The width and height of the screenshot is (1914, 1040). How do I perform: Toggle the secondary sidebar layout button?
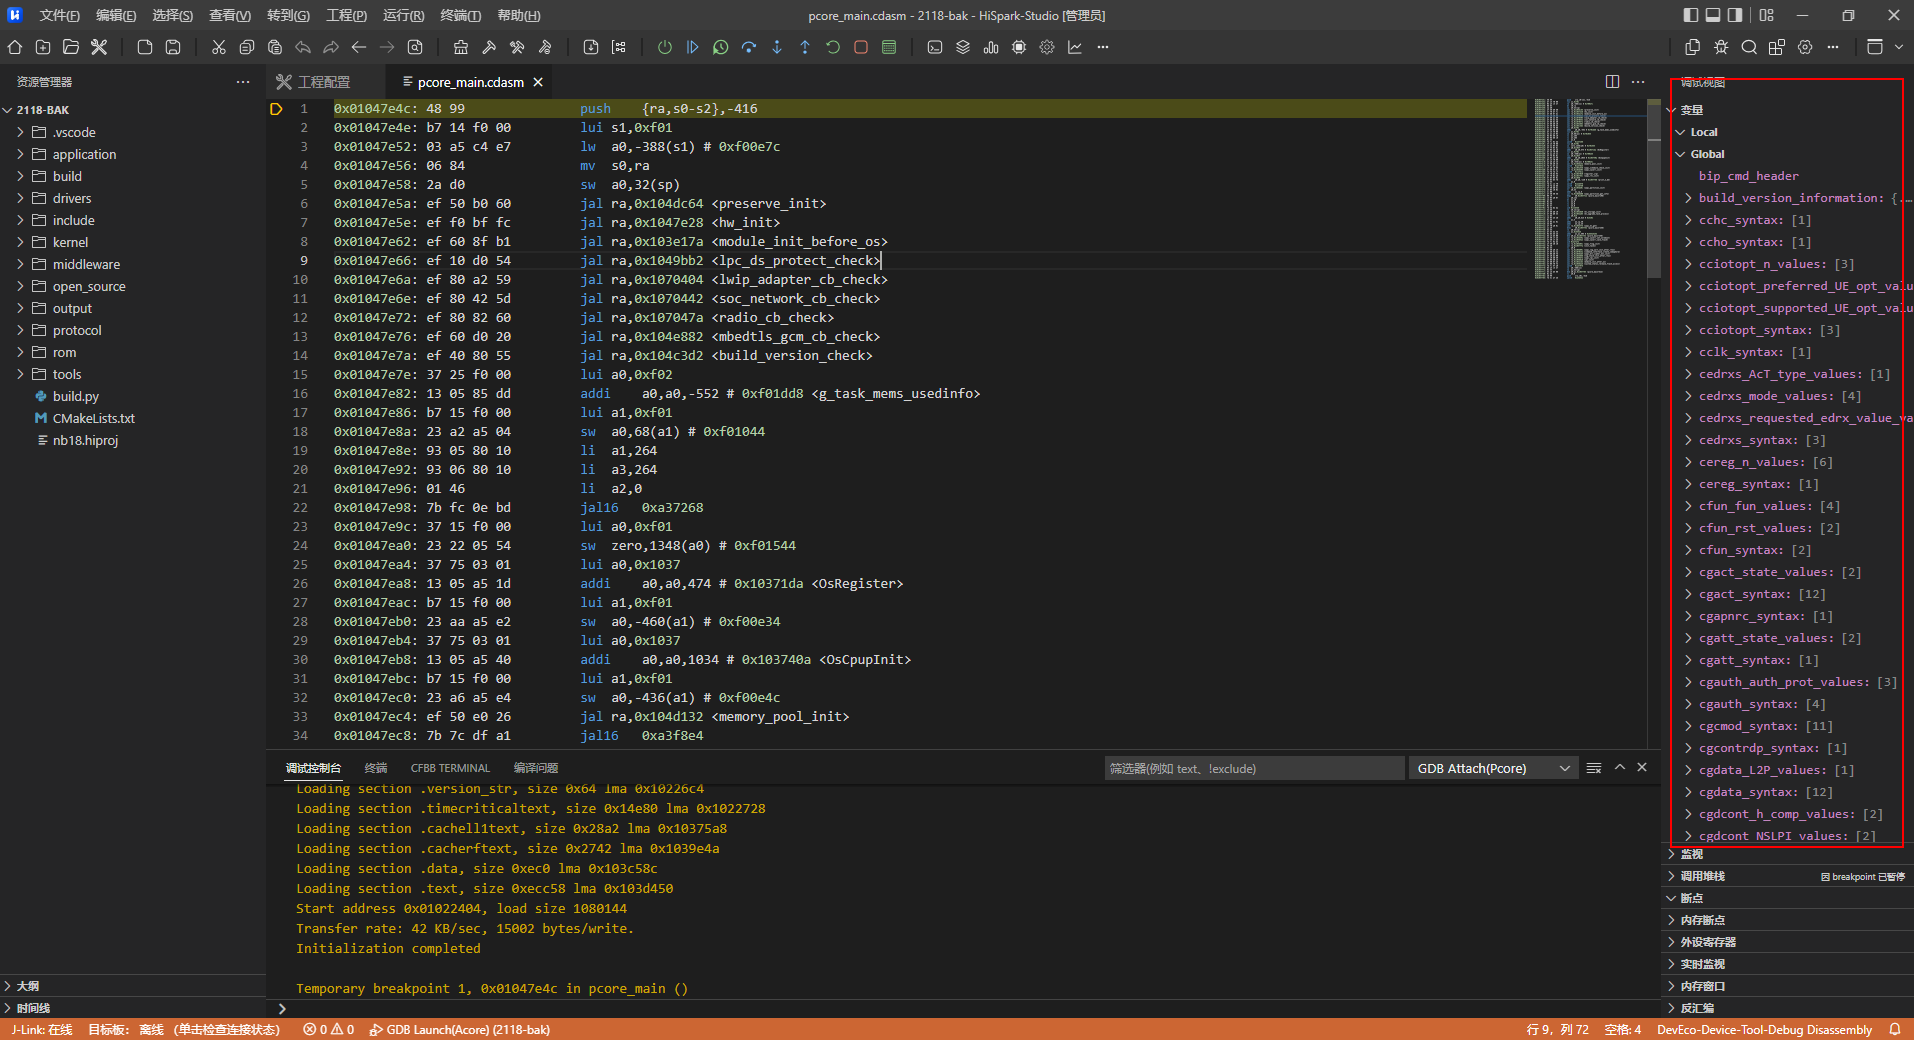1735,15
